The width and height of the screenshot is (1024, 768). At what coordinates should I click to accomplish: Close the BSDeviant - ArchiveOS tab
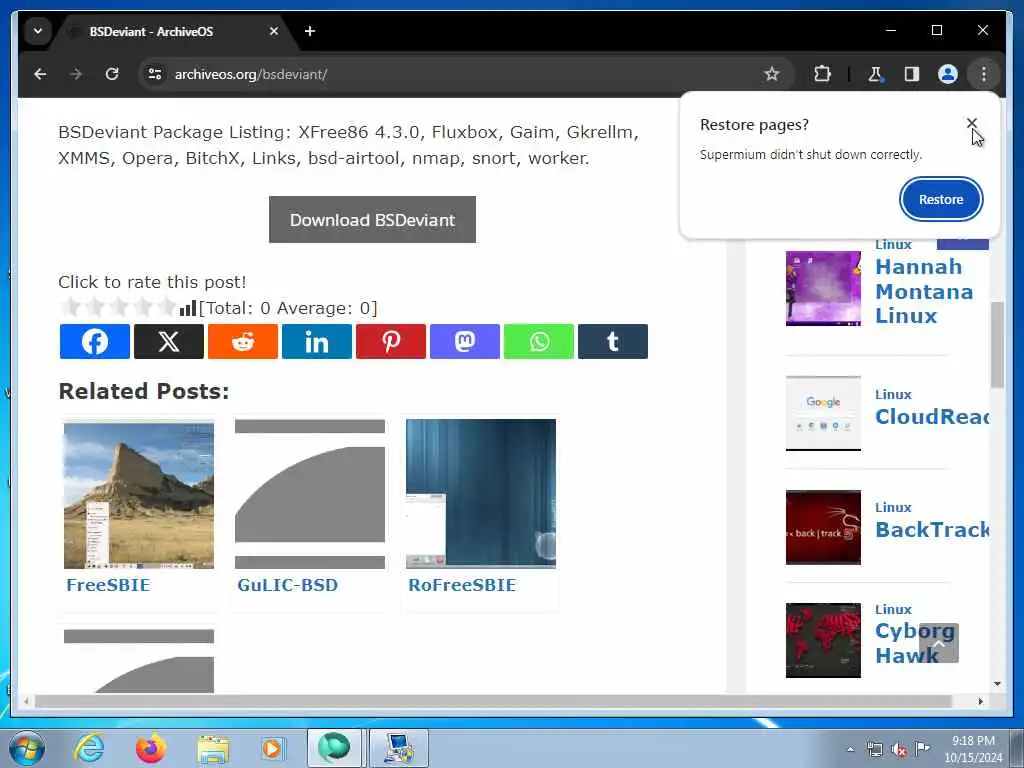(274, 31)
